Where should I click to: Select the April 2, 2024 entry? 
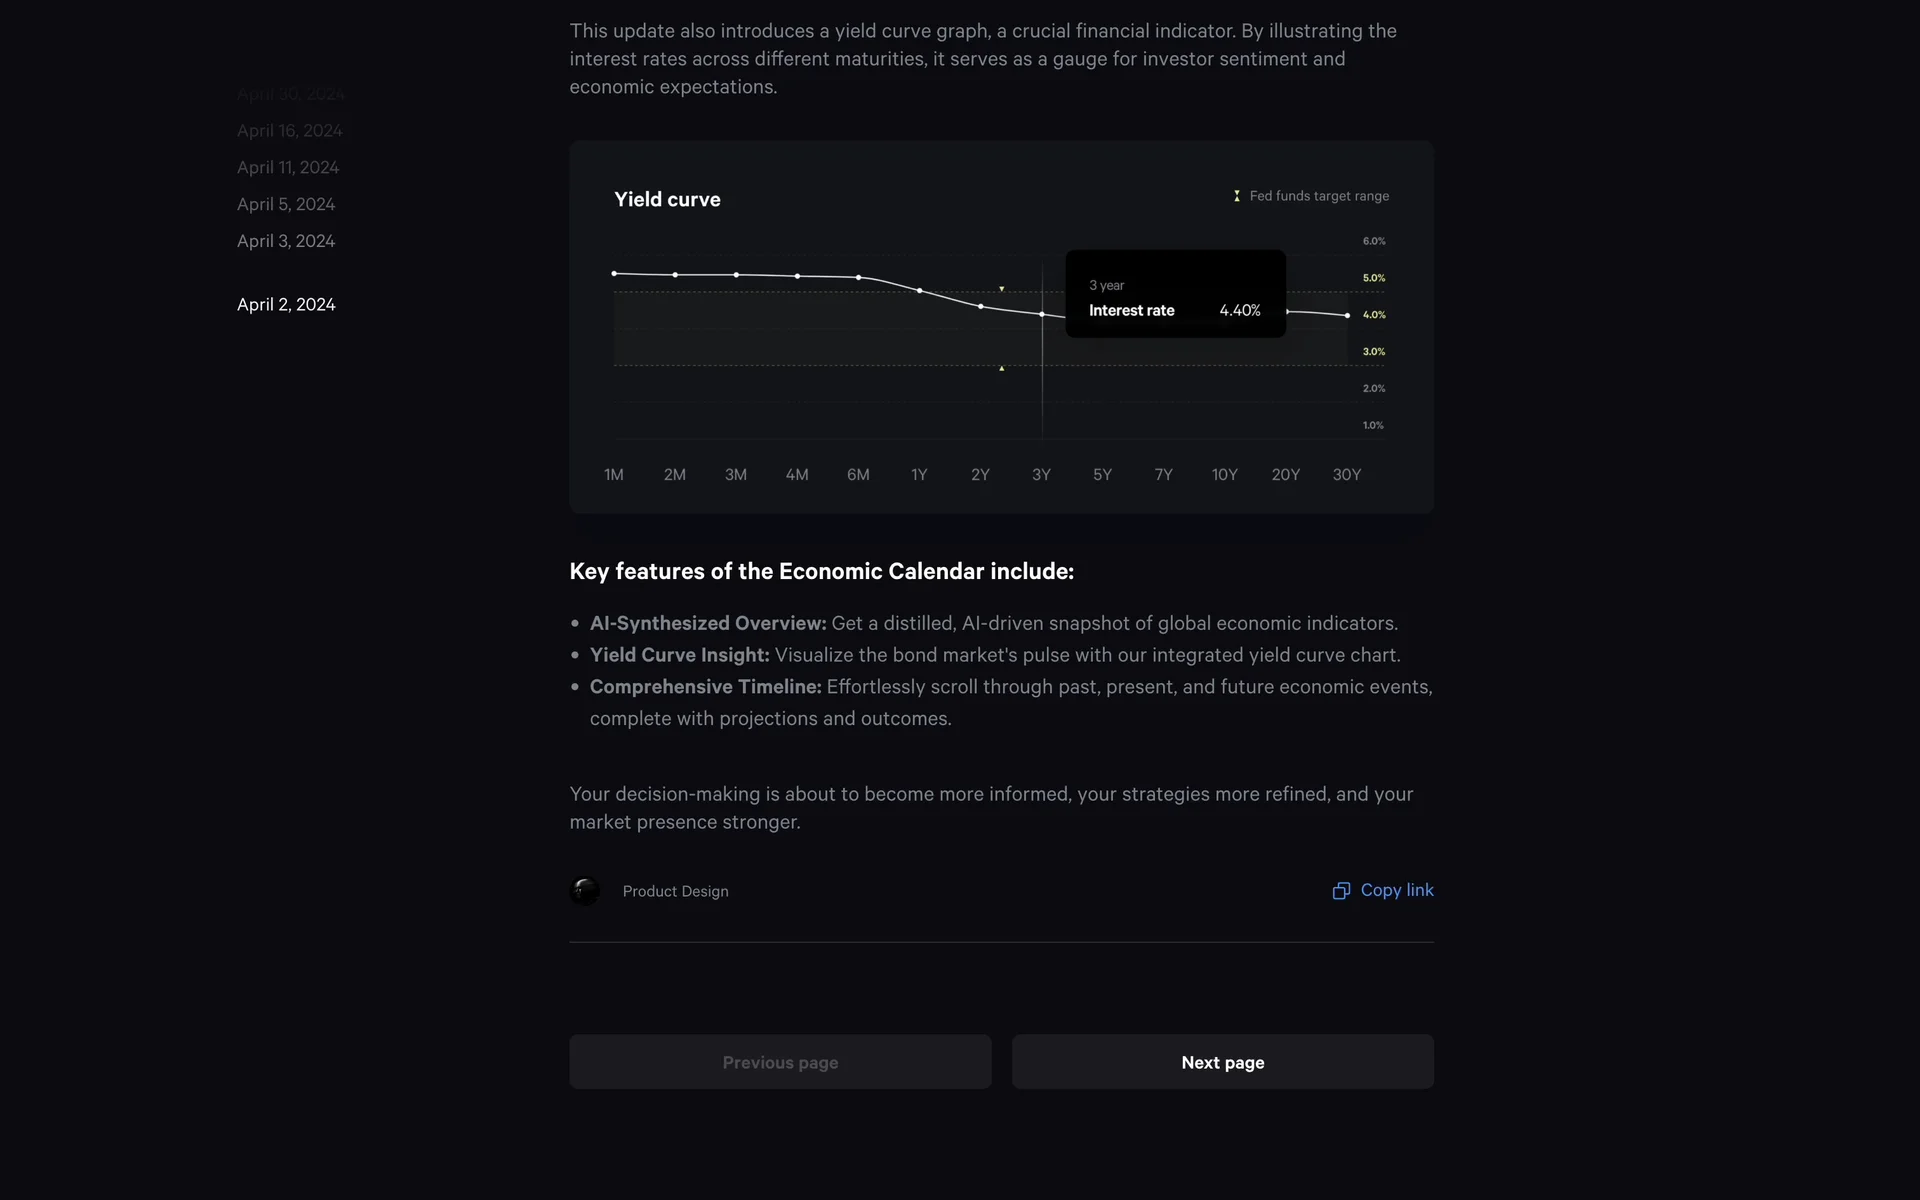tap(286, 305)
